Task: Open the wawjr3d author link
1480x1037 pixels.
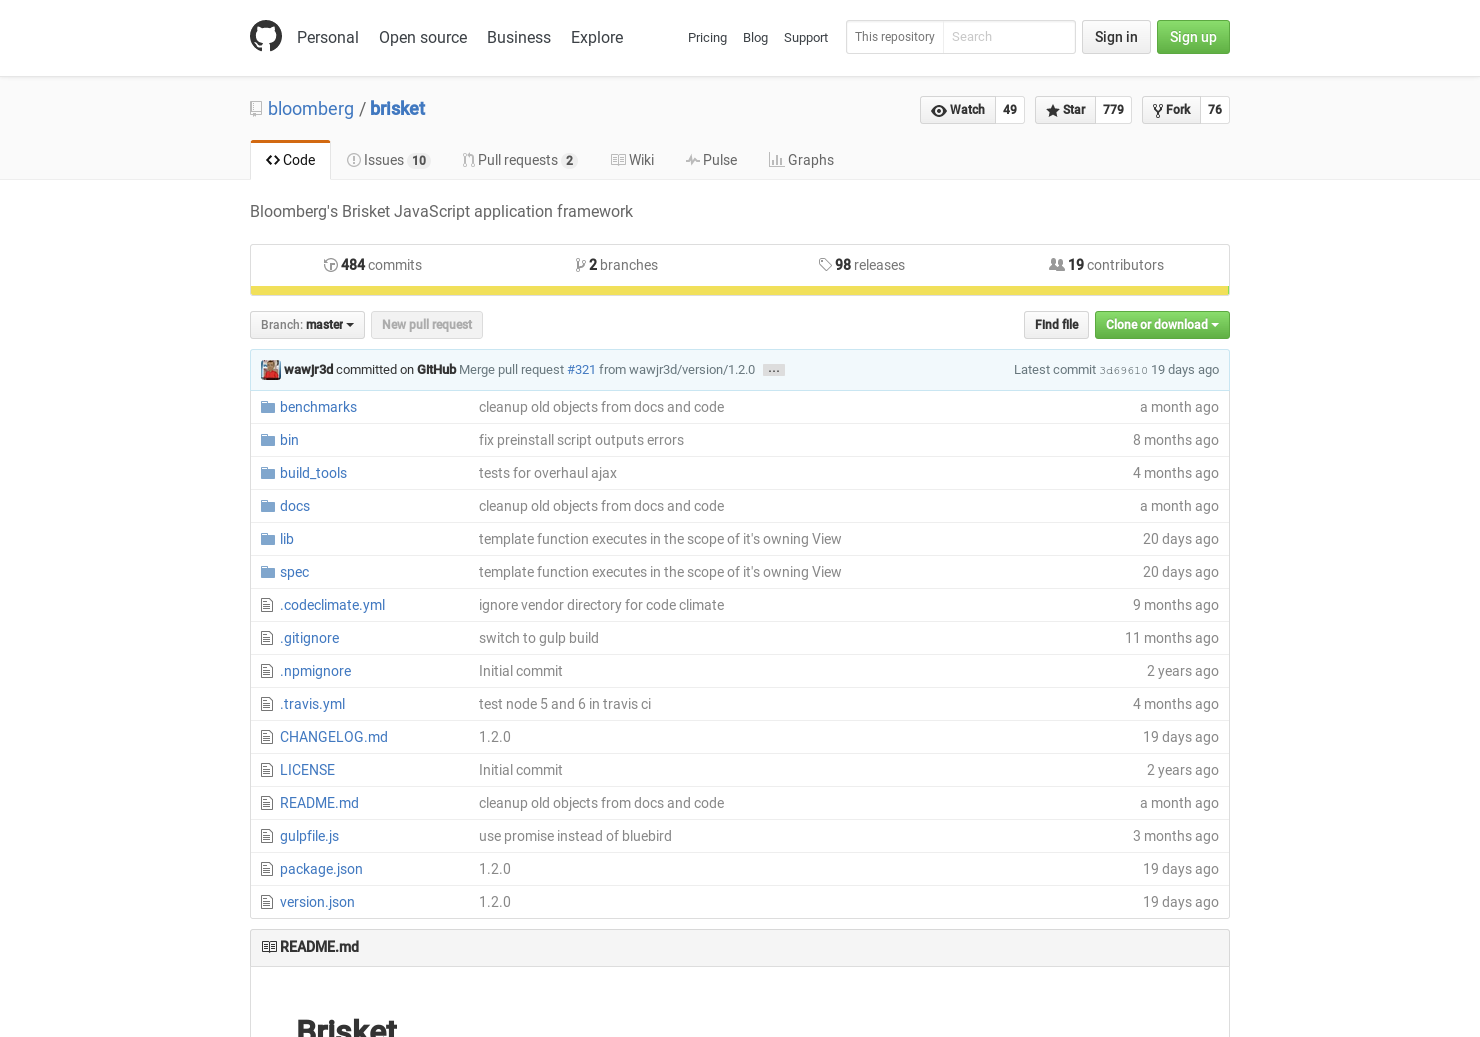Action: [309, 370]
